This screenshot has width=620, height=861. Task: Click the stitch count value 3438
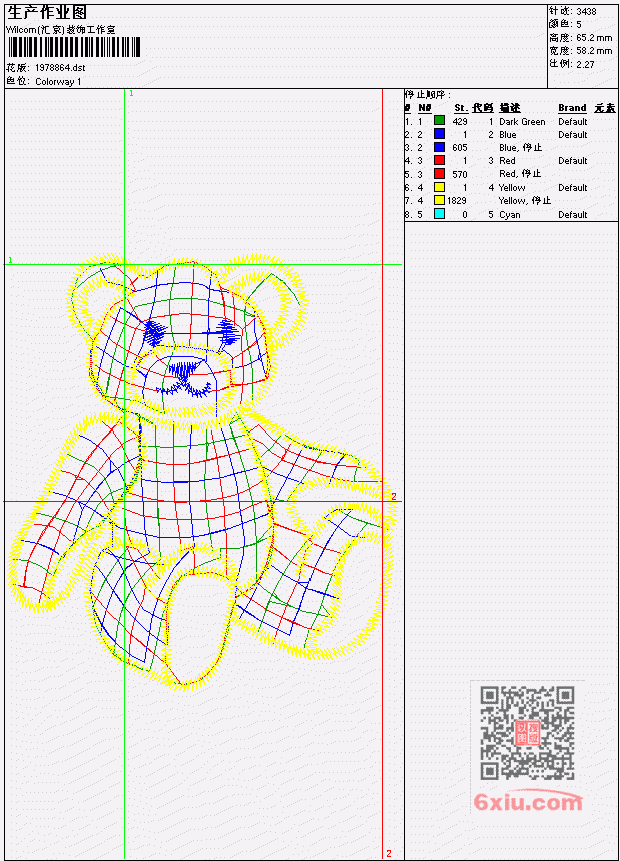point(586,11)
